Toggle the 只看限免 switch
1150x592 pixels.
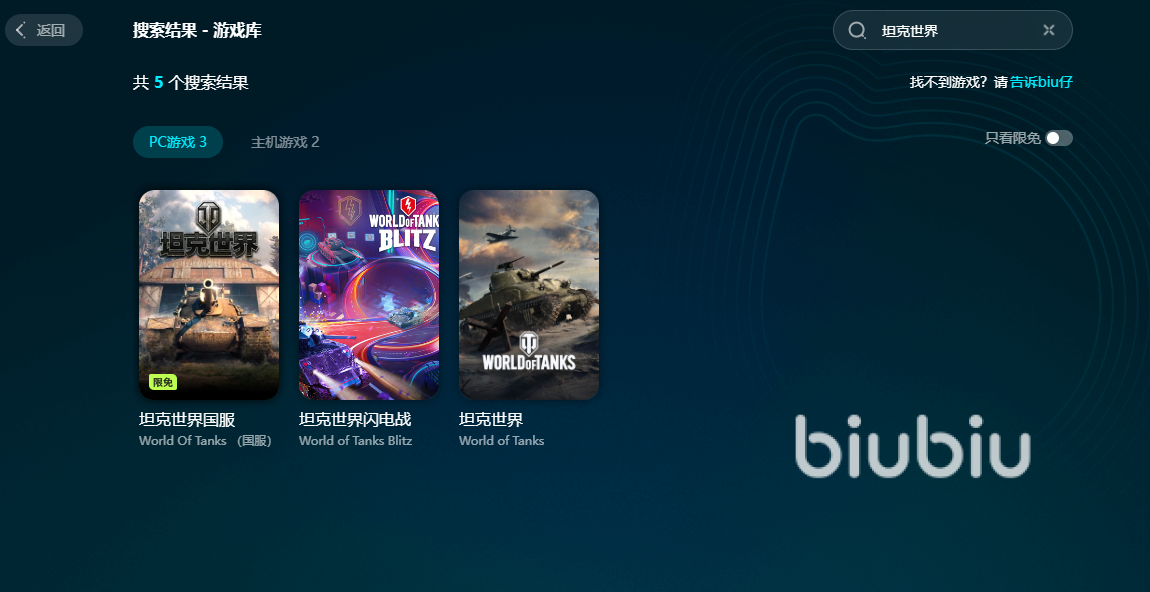coord(1059,138)
